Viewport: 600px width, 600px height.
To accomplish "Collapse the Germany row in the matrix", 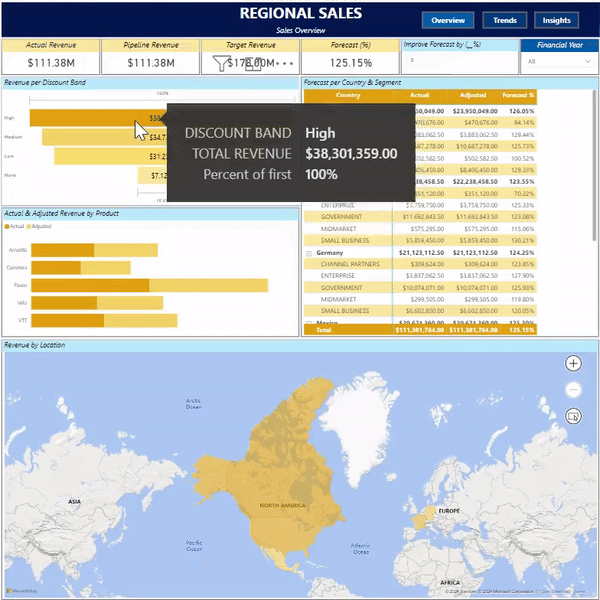I will (307, 253).
